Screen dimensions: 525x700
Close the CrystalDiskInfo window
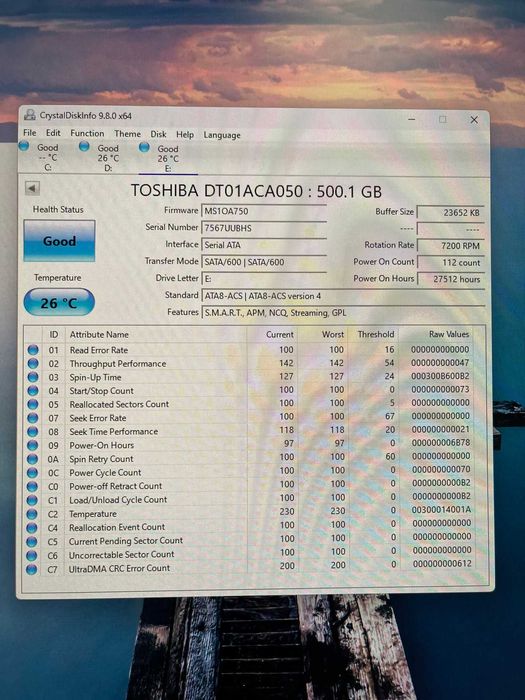click(x=474, y=120)
